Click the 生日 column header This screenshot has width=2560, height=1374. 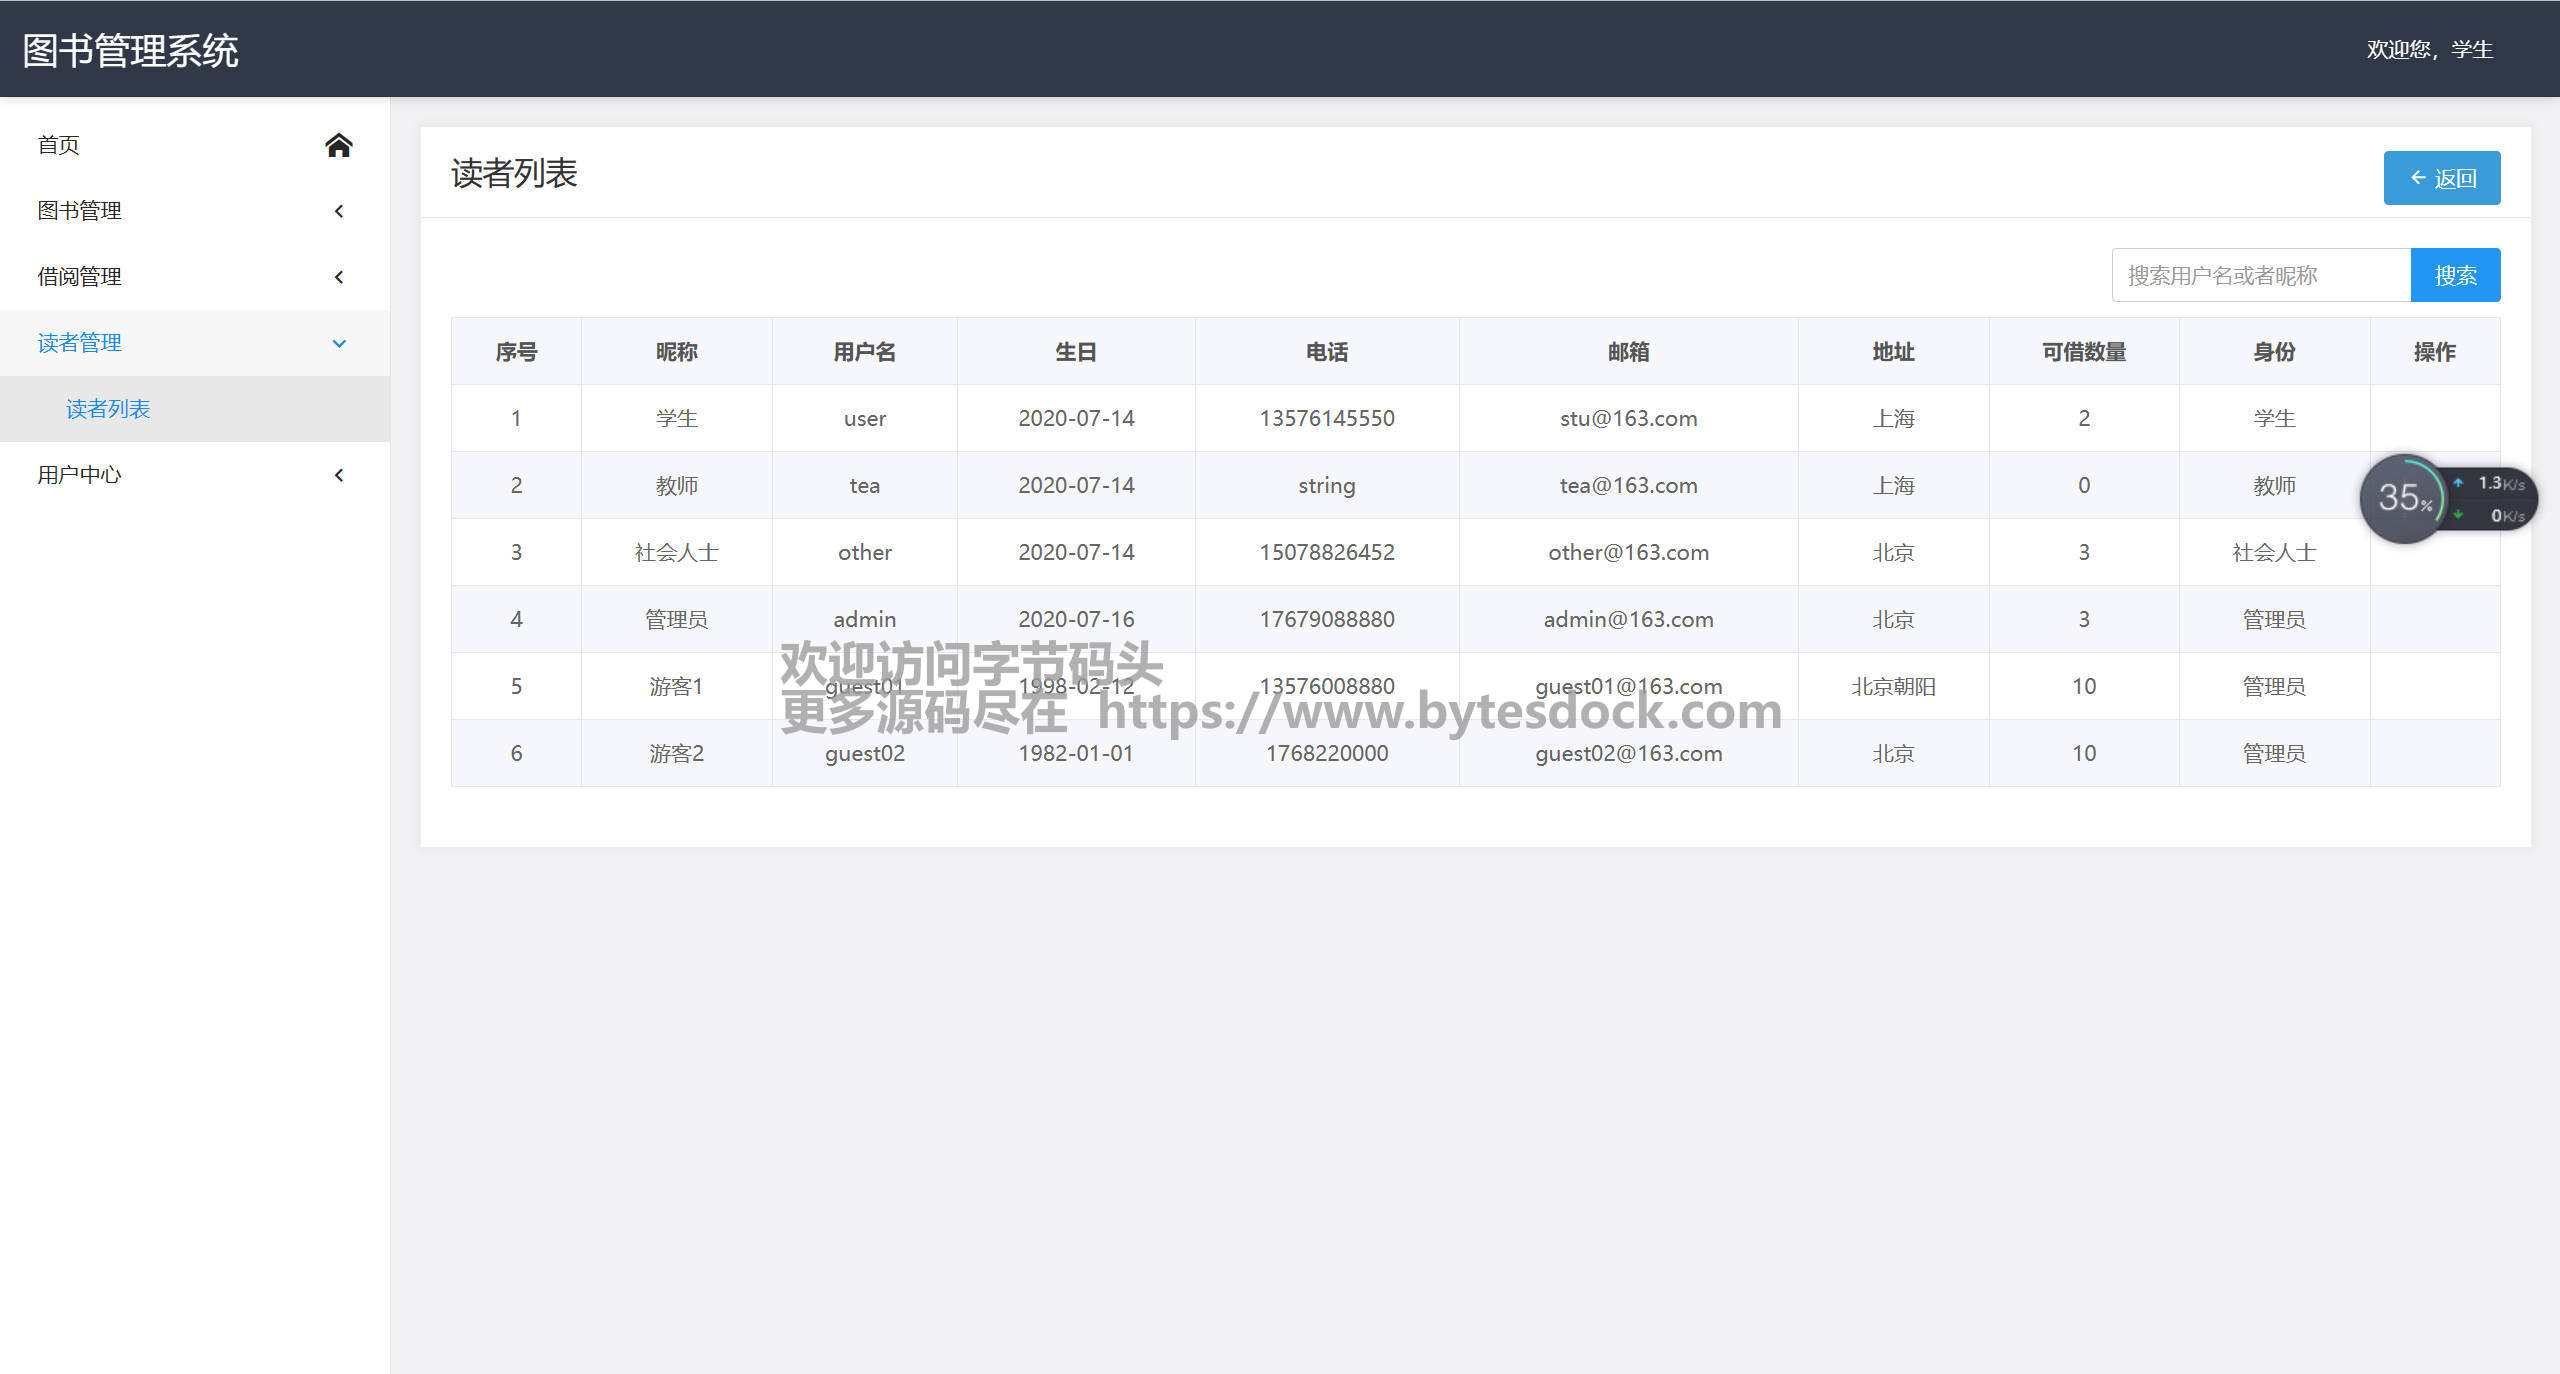1075,352
